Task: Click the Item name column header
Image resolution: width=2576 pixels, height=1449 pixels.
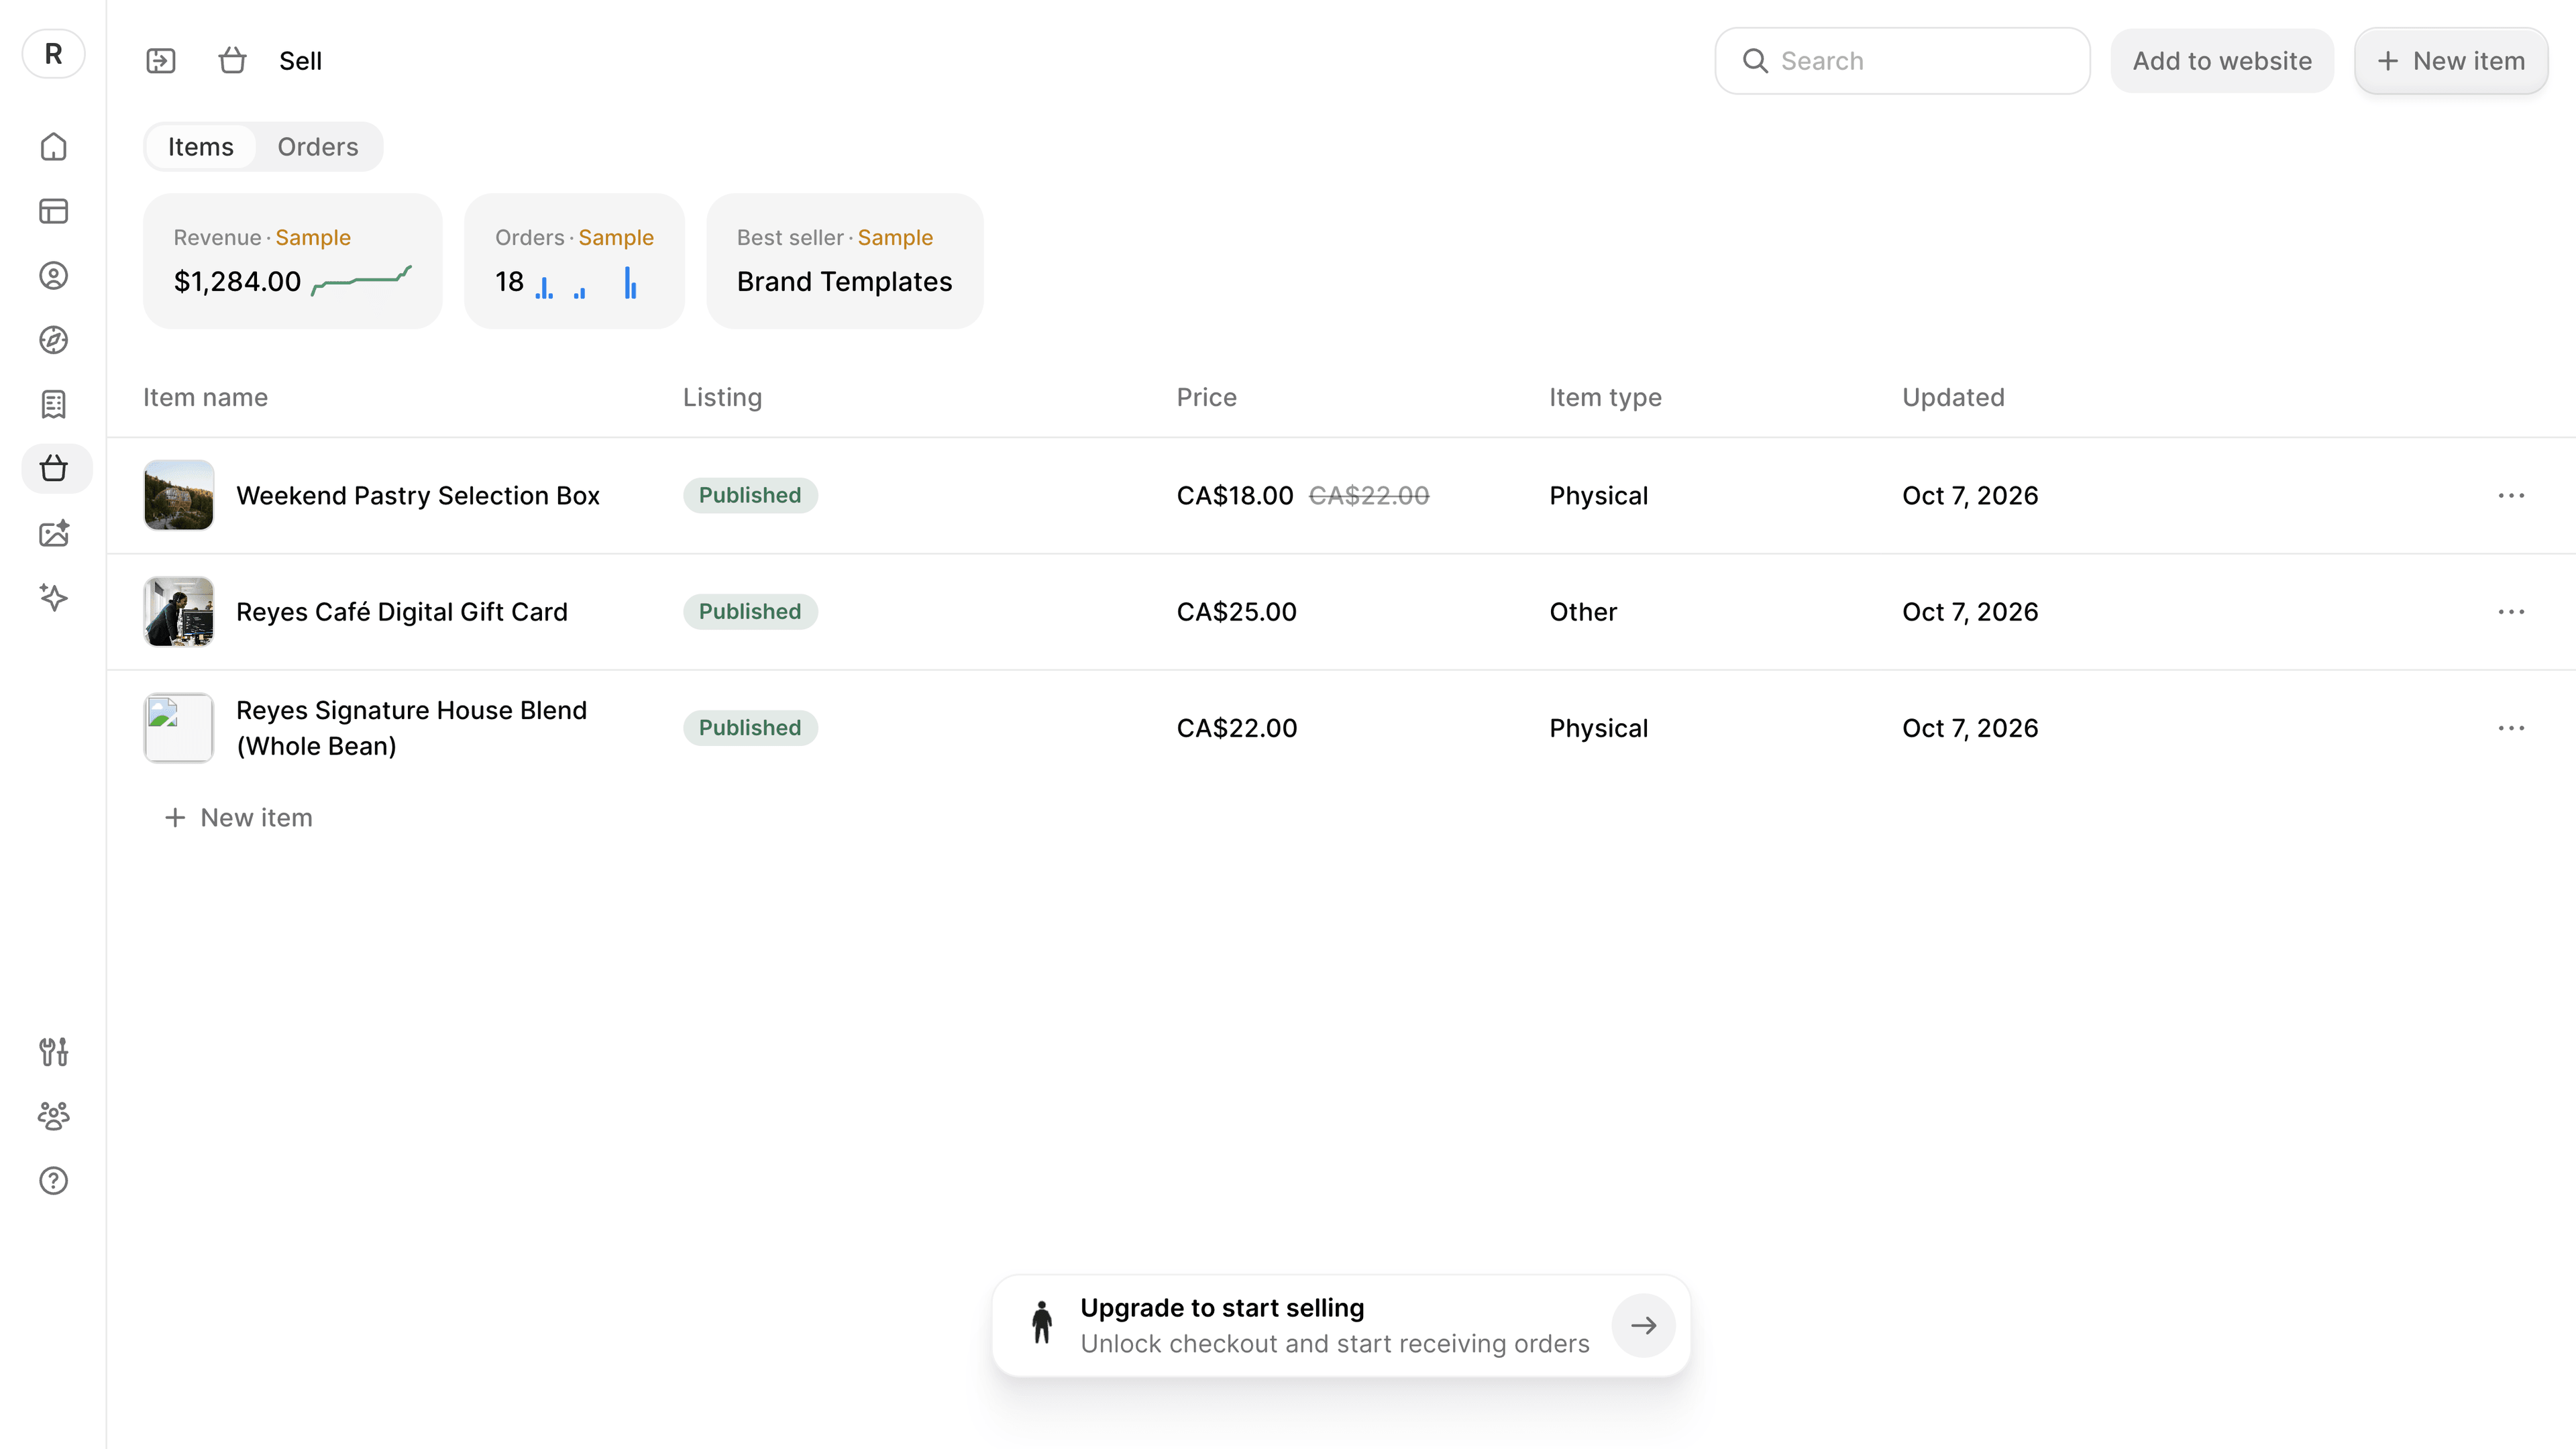Action: coord(205,398)
